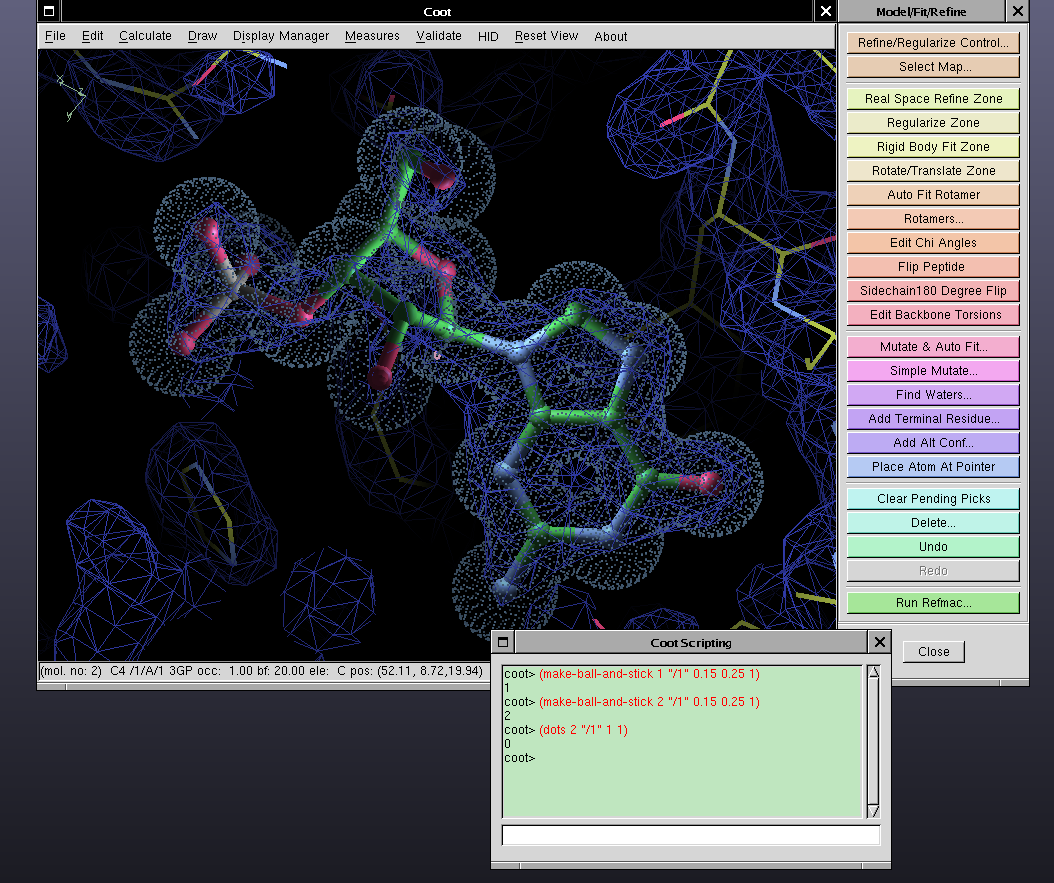Focus the Coot Scripting command input field
This screenshot has width=1054, height=883.
point(690,835)
